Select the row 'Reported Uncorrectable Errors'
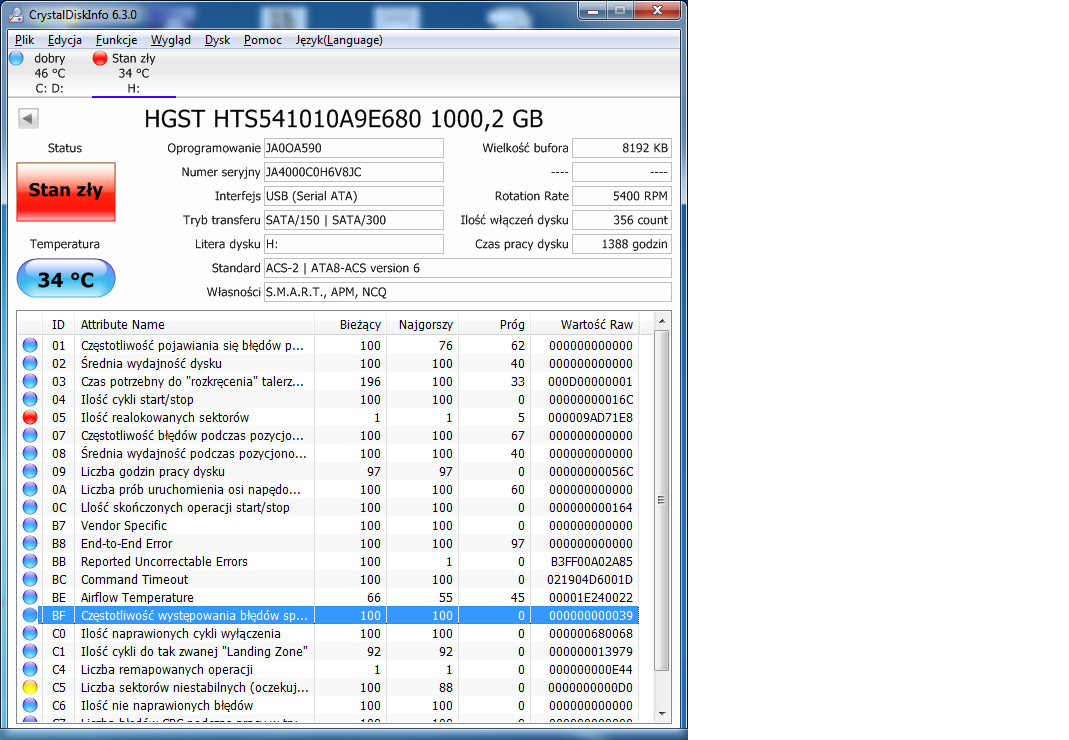The height and width of the screenshot is (740, 1069). [328, 561]
